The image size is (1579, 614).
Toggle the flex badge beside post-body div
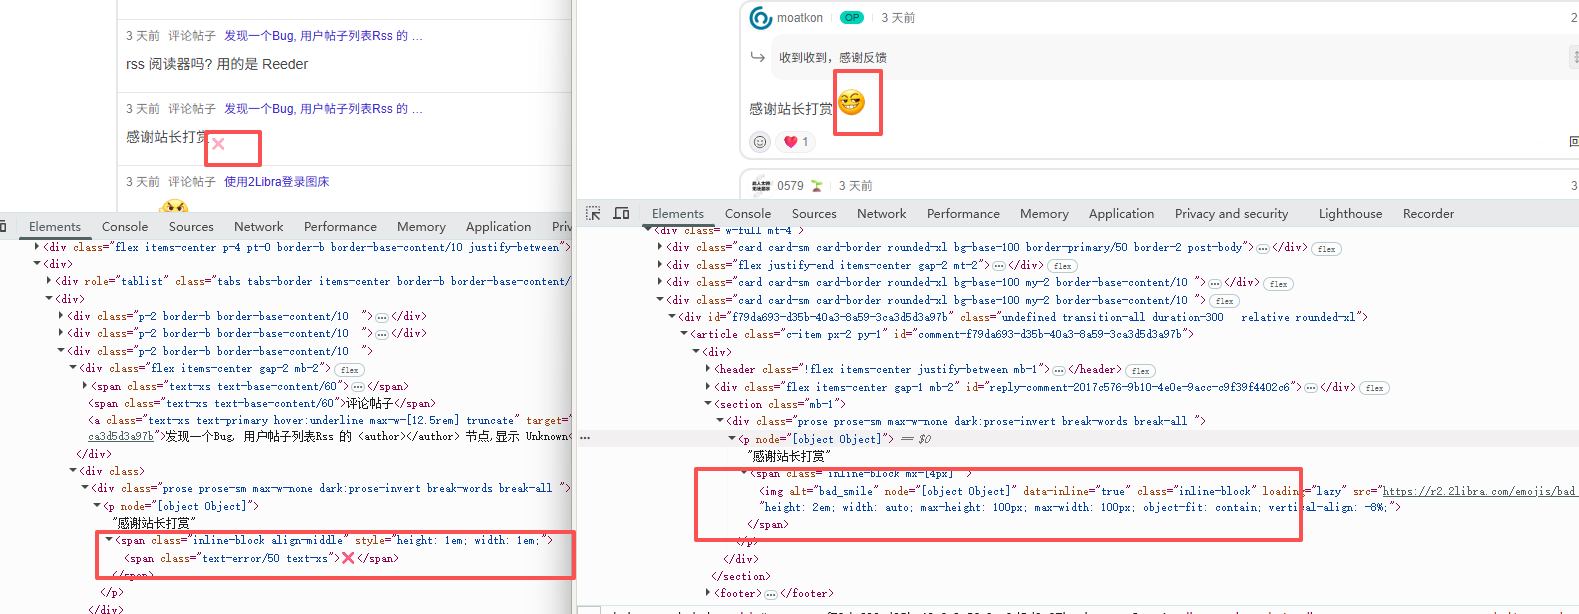[x=1326, y=249]
